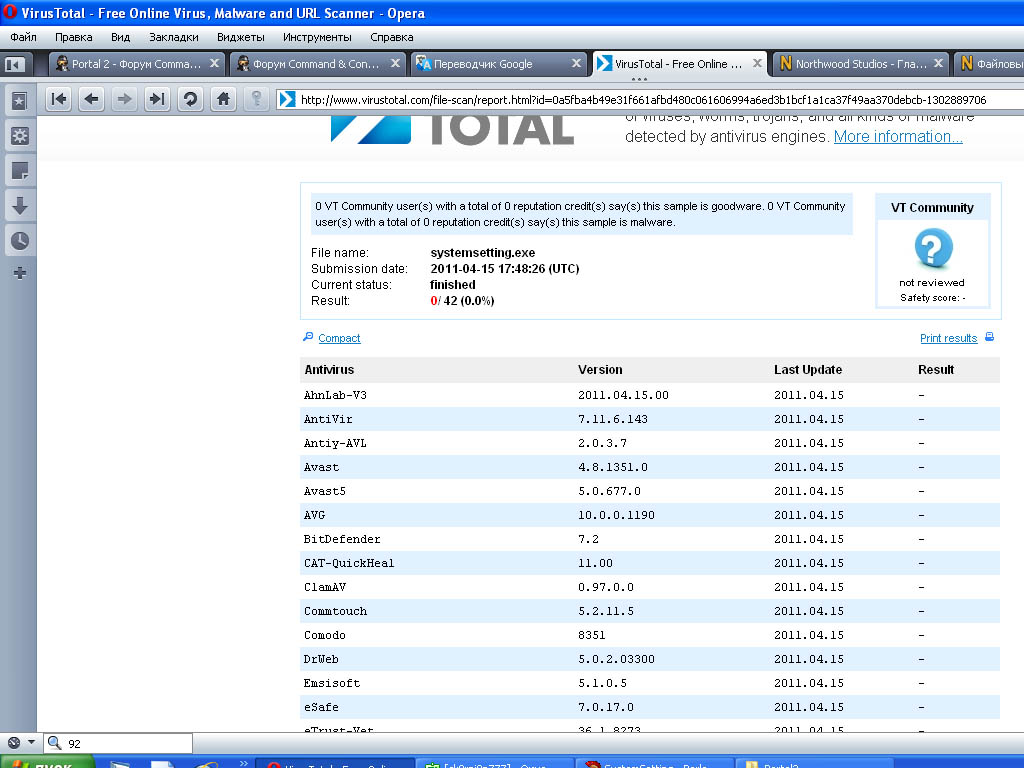Screen dimensions: 1024x768
Task: Add a panel with plus icon
Action: pos(20,273)
